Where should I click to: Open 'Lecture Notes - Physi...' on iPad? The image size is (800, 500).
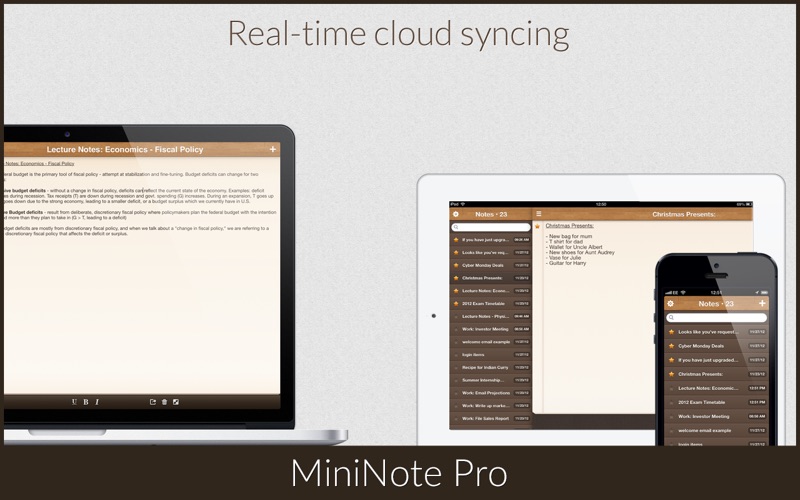(491, 316)
